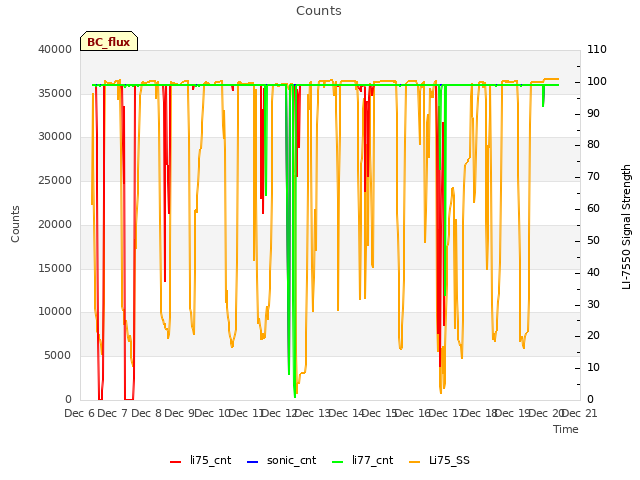Click the 50 tick on the right axis
This screenshot has width=640, height=480.
point(593,240)
